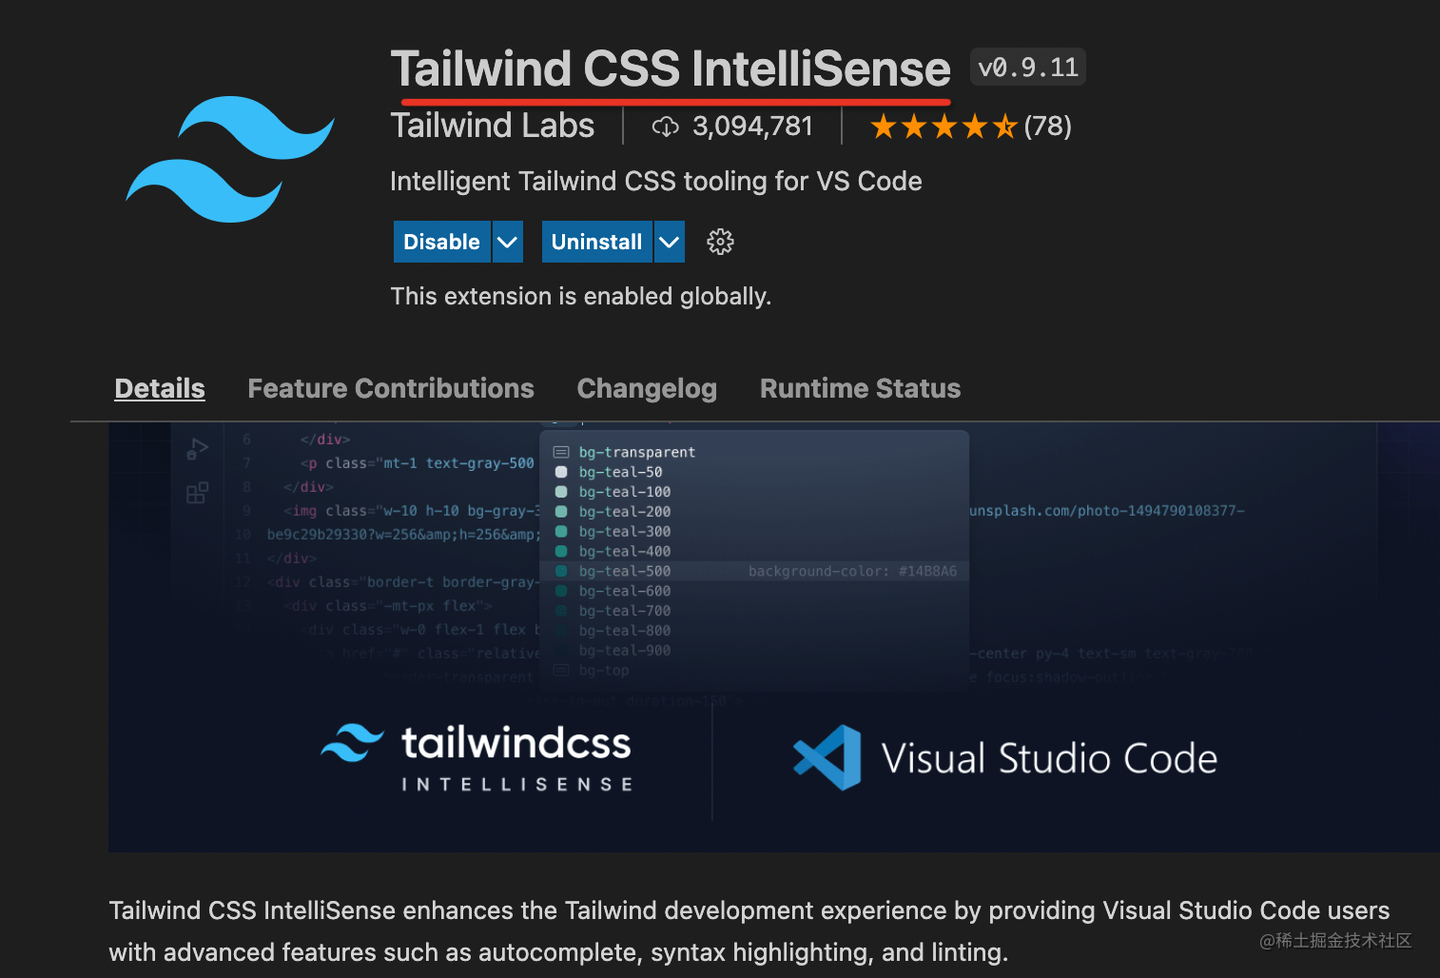The image size is (1440, 978).
Task: Switch to the Changelog tab
Action: (x=646, y=388)
